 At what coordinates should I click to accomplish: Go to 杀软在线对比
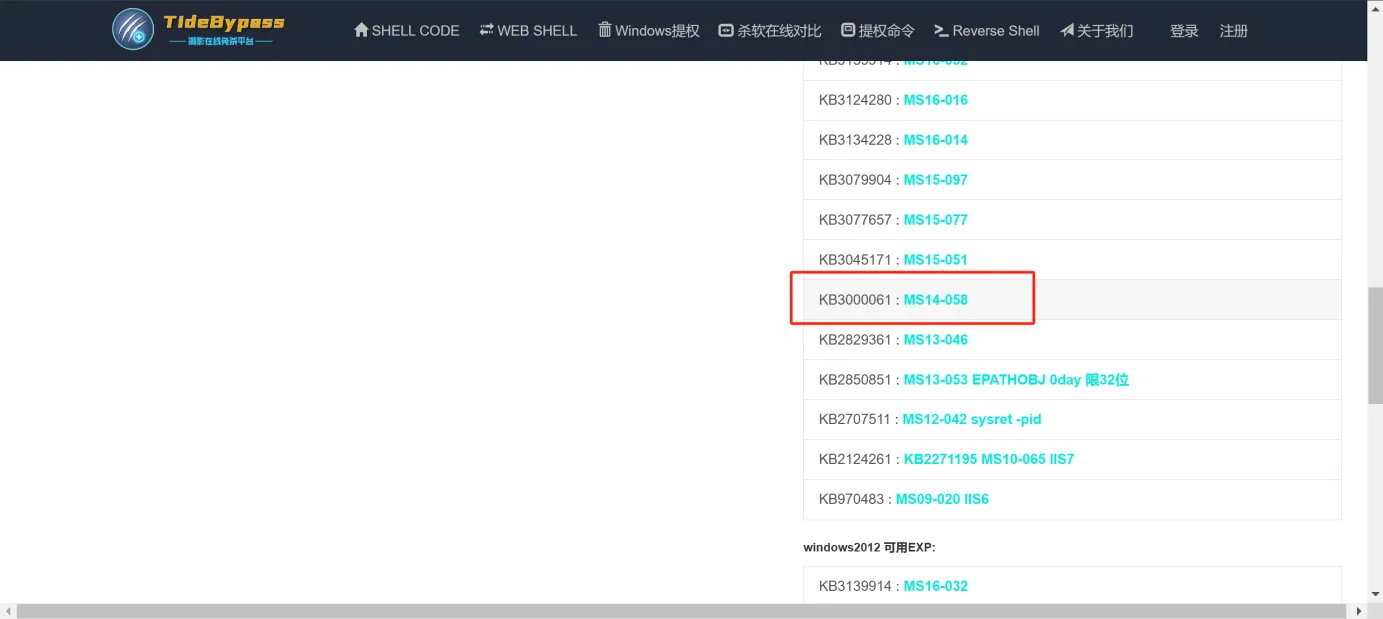pos(770,31)
